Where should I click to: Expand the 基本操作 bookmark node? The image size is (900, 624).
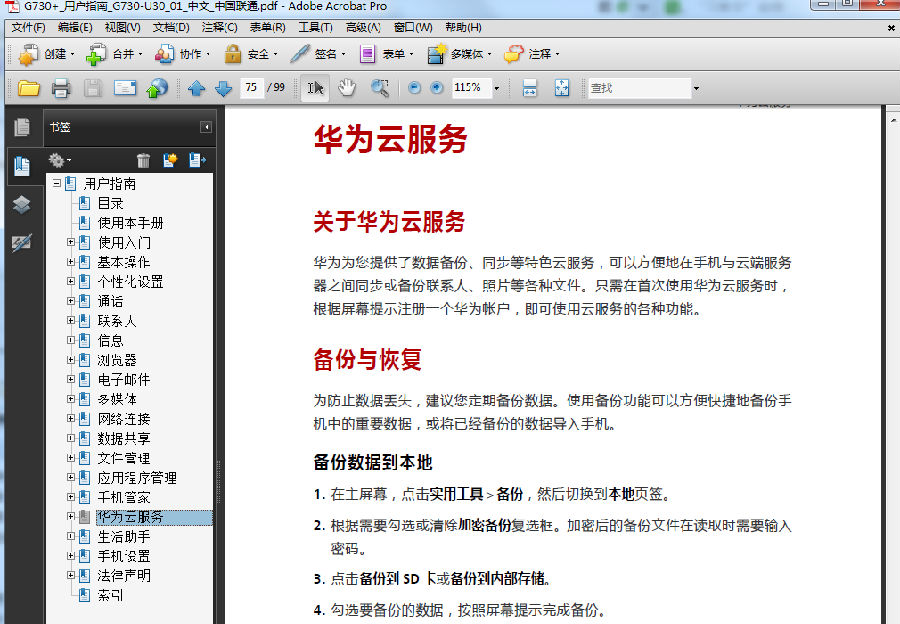70,262
